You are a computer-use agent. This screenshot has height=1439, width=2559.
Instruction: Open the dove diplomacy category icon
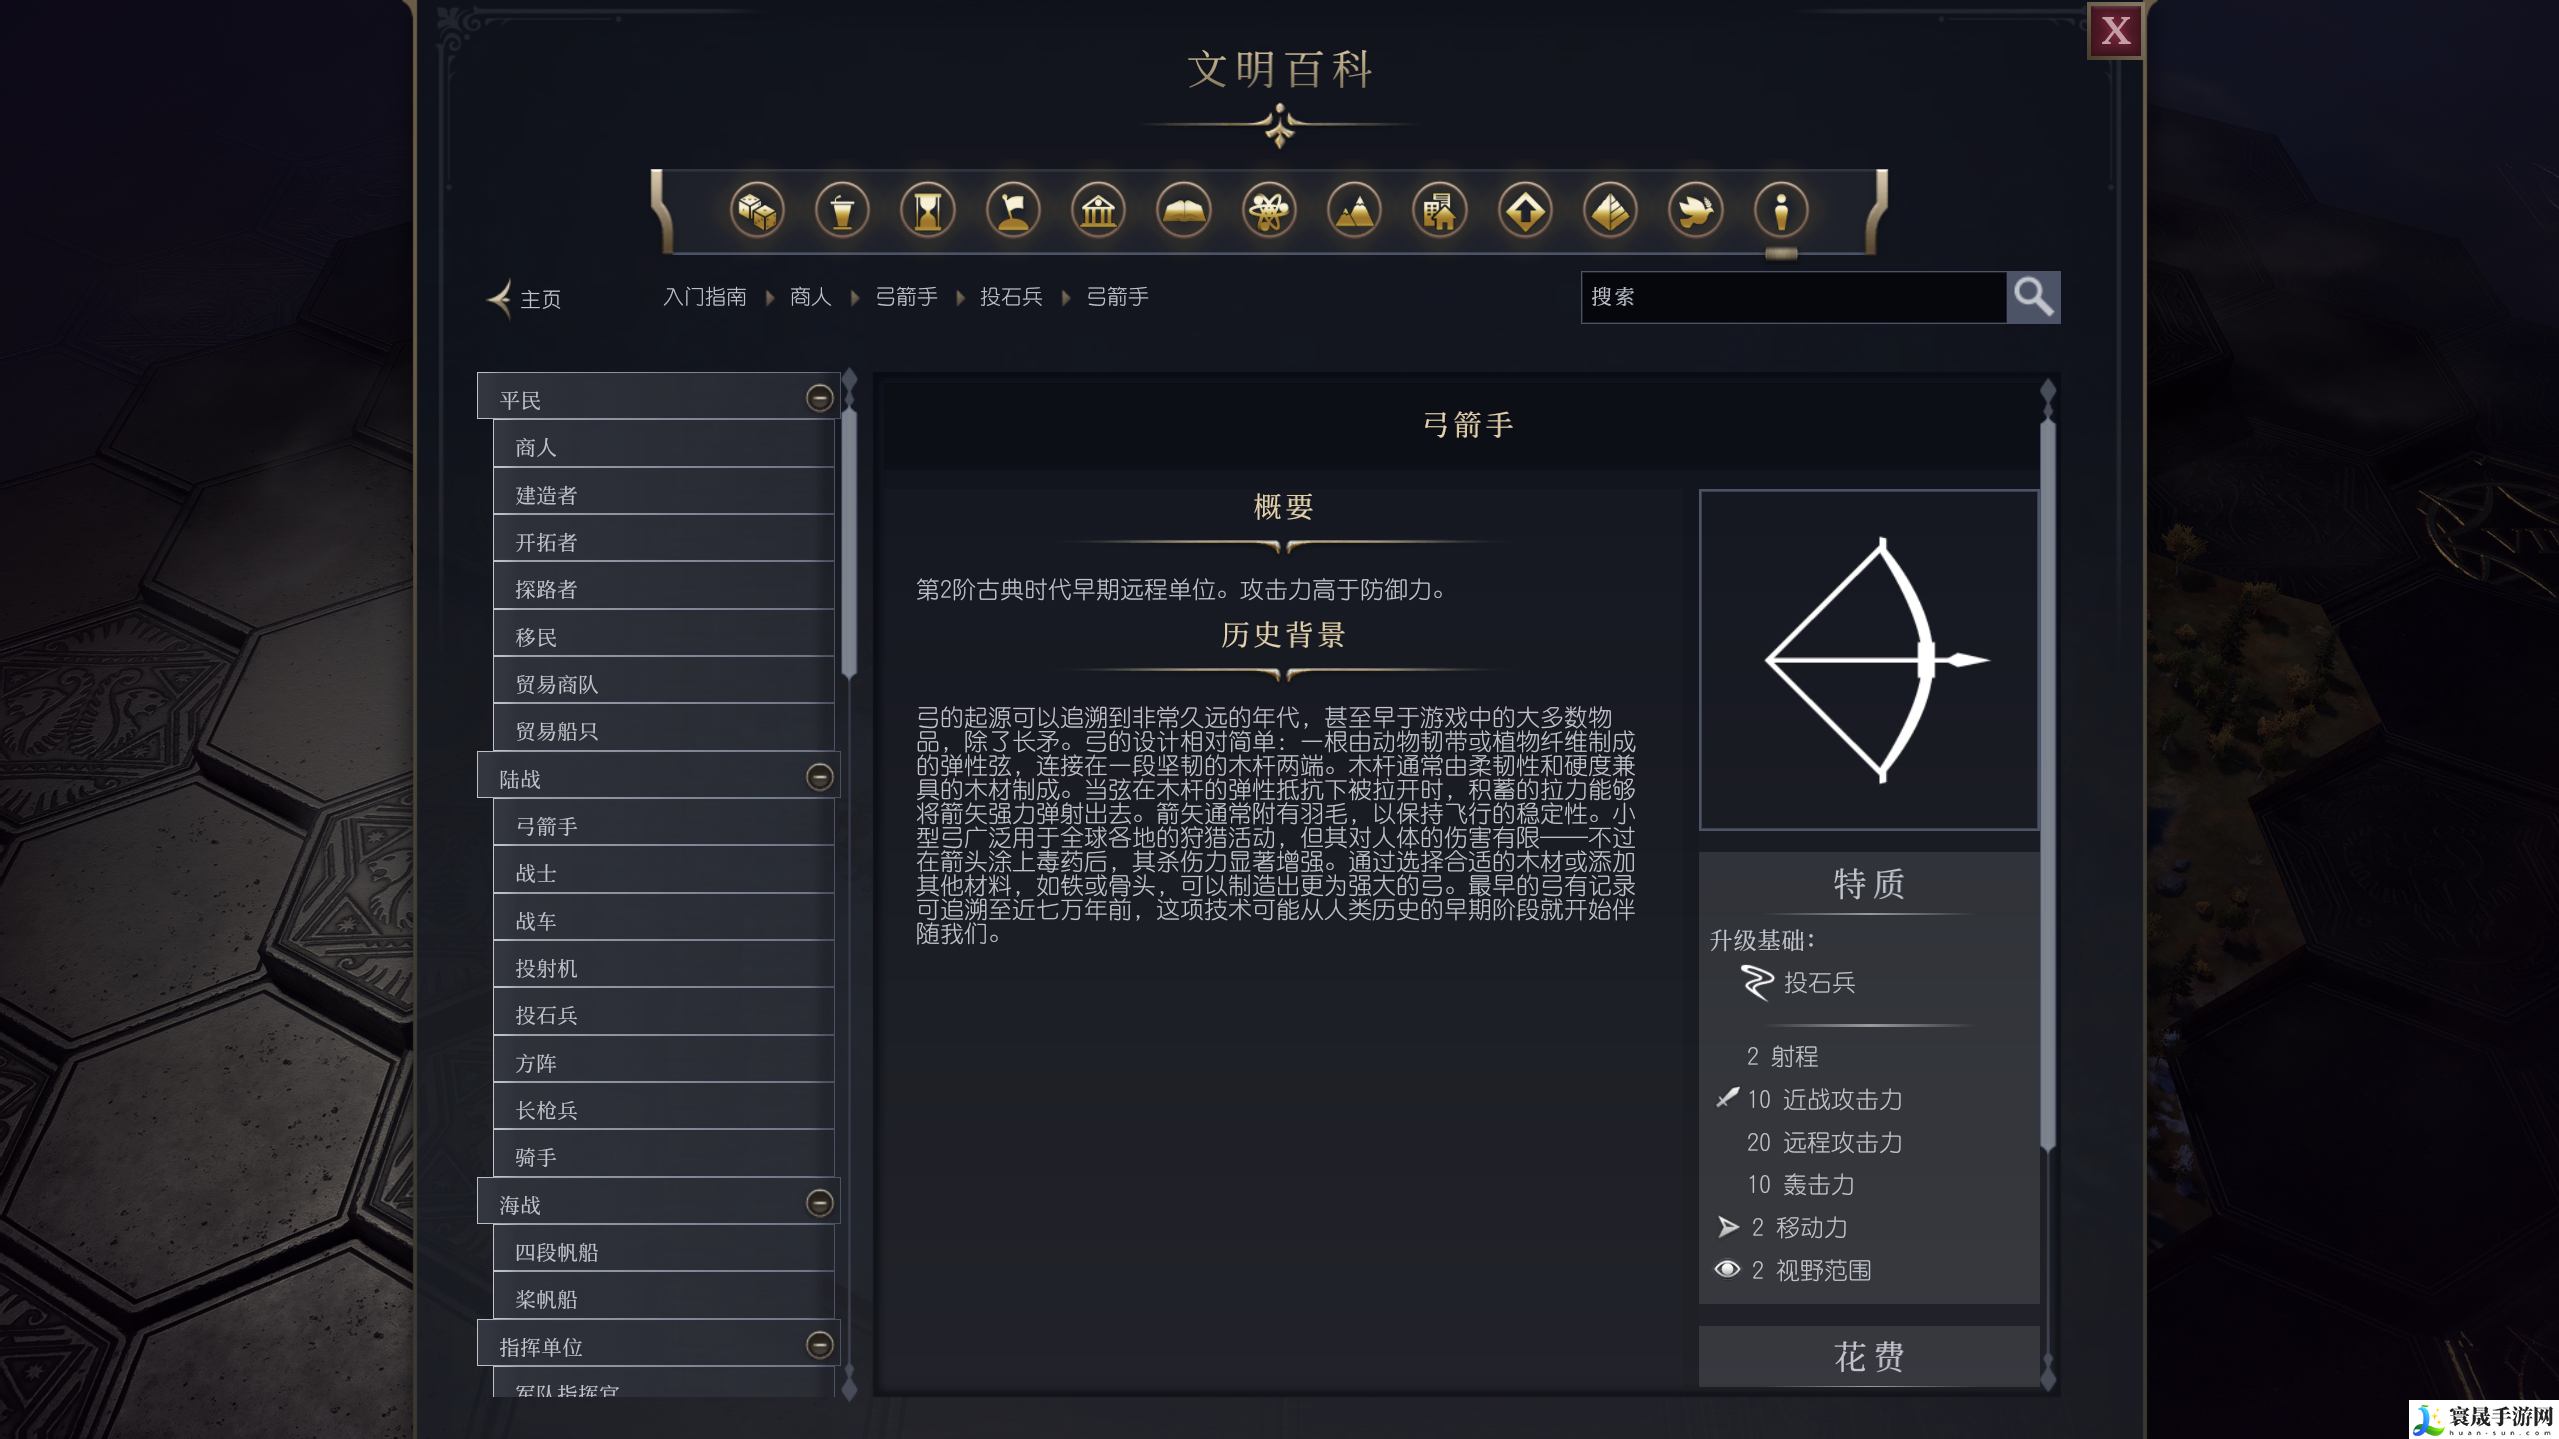[x=1695, y=211]
